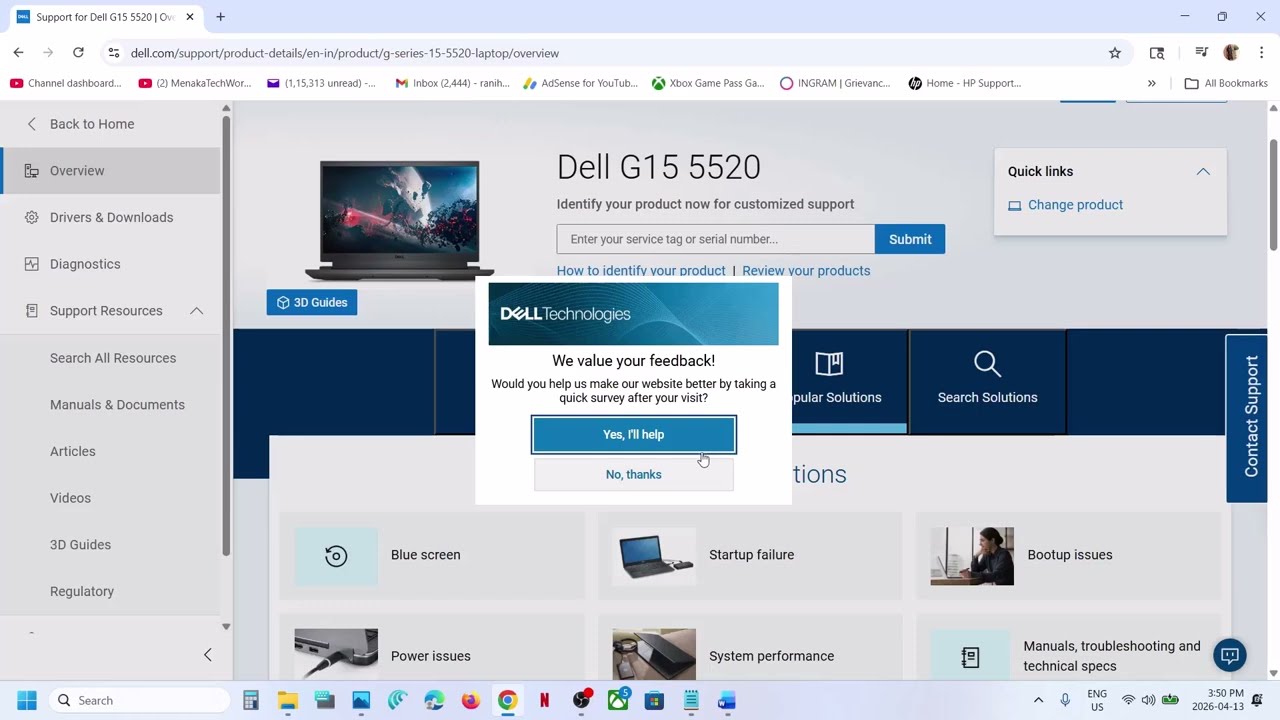Open Videos in sidebar
Image resolution: width=1280 pixels, height=720 pixels.
pyautogui.click(x=70, y=498)
